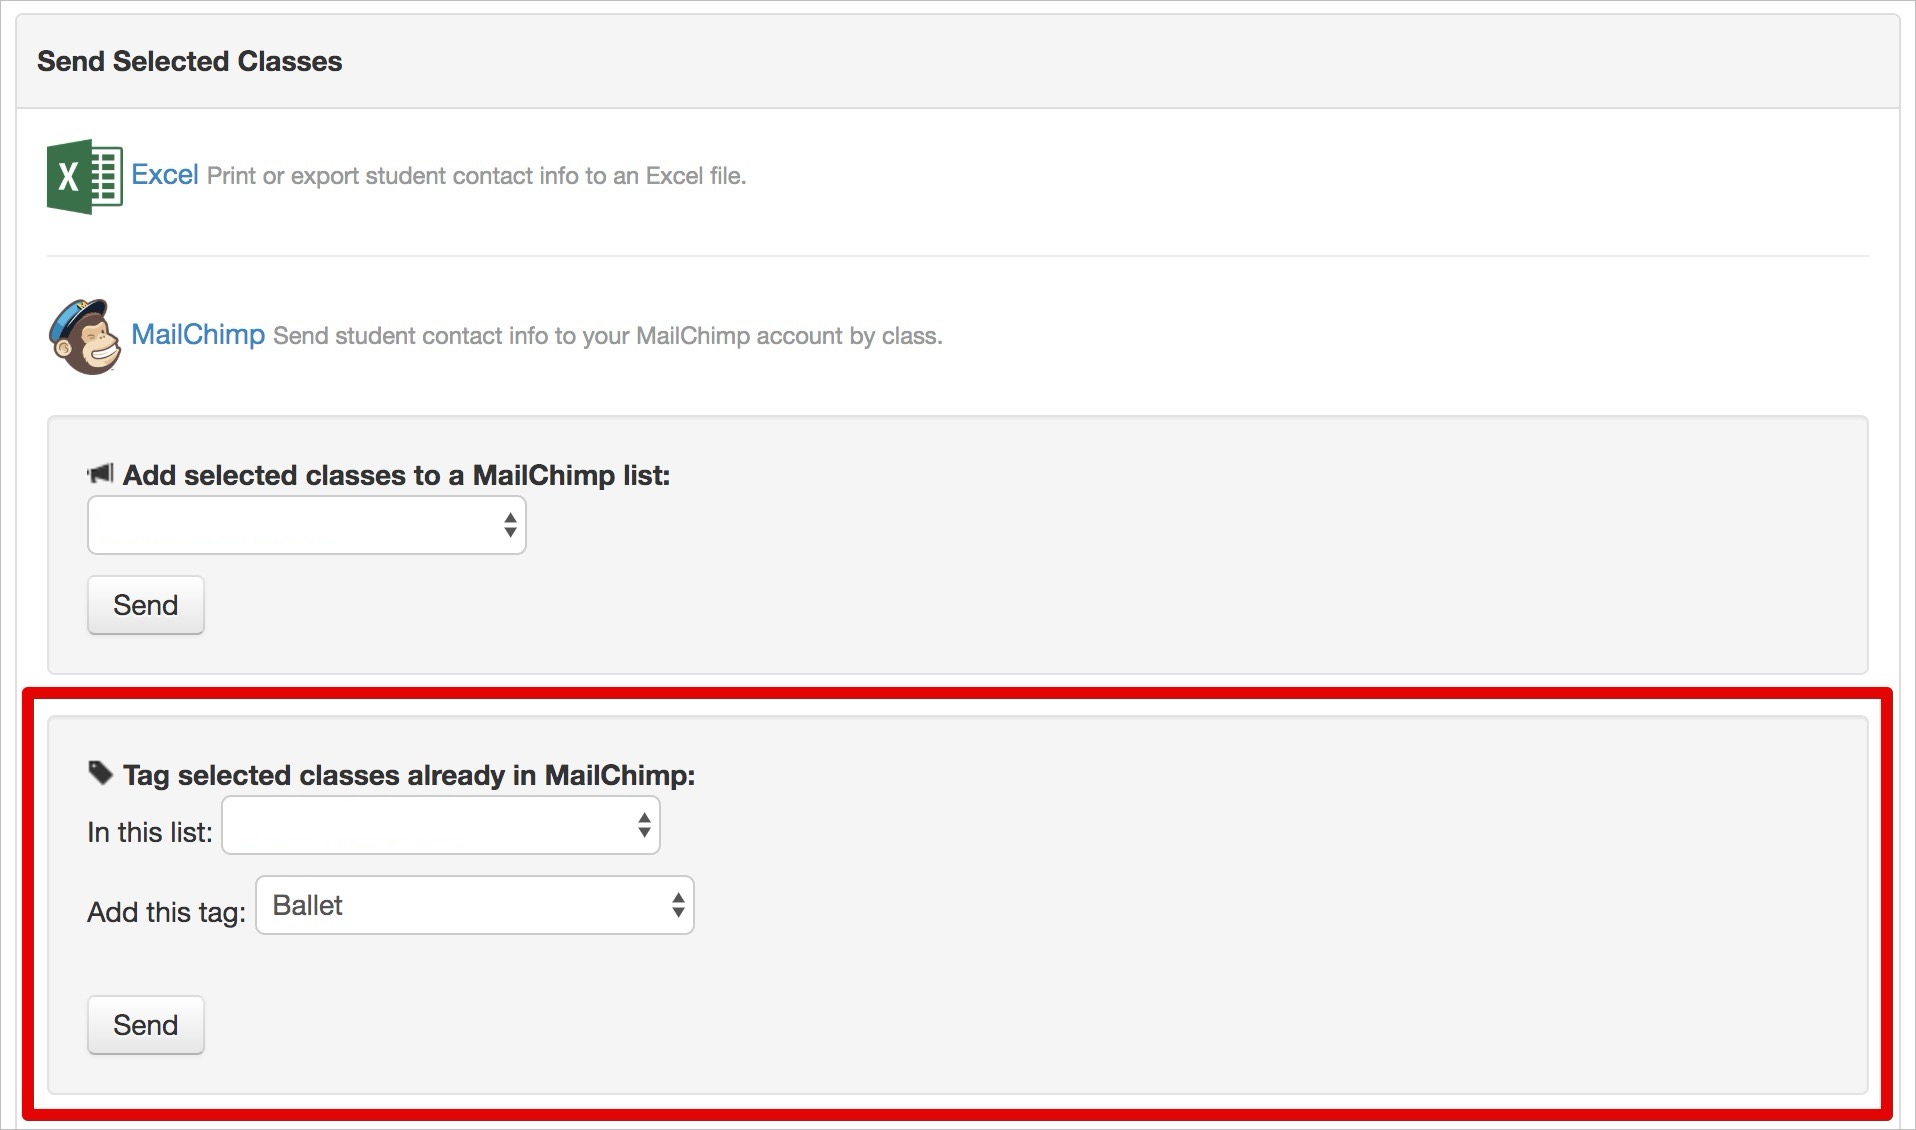Open the 'Add this tag' Ballet dropdown

474,906
